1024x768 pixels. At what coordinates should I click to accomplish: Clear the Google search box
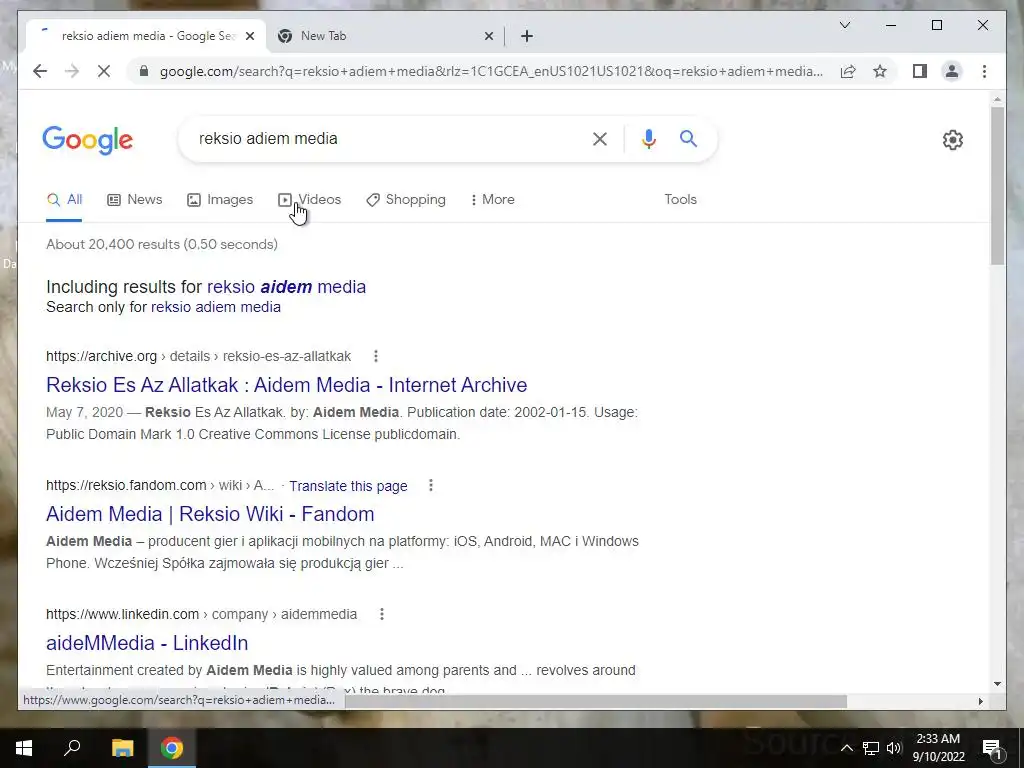[x=600, y=139]
